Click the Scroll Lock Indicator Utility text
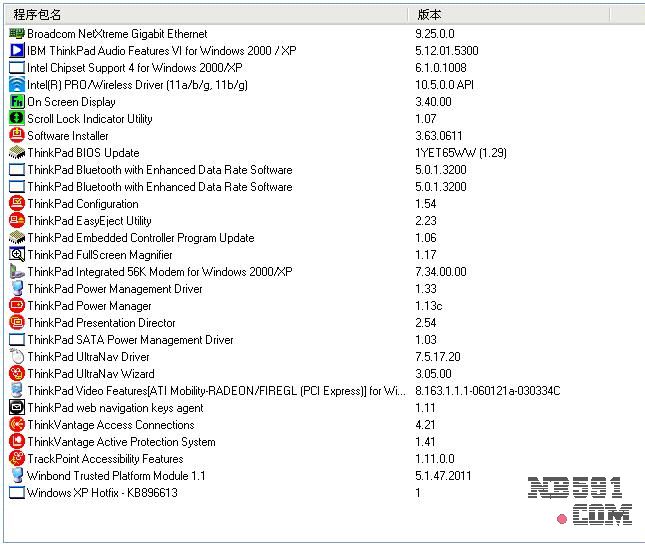645x554 pixels. (90, 119)
